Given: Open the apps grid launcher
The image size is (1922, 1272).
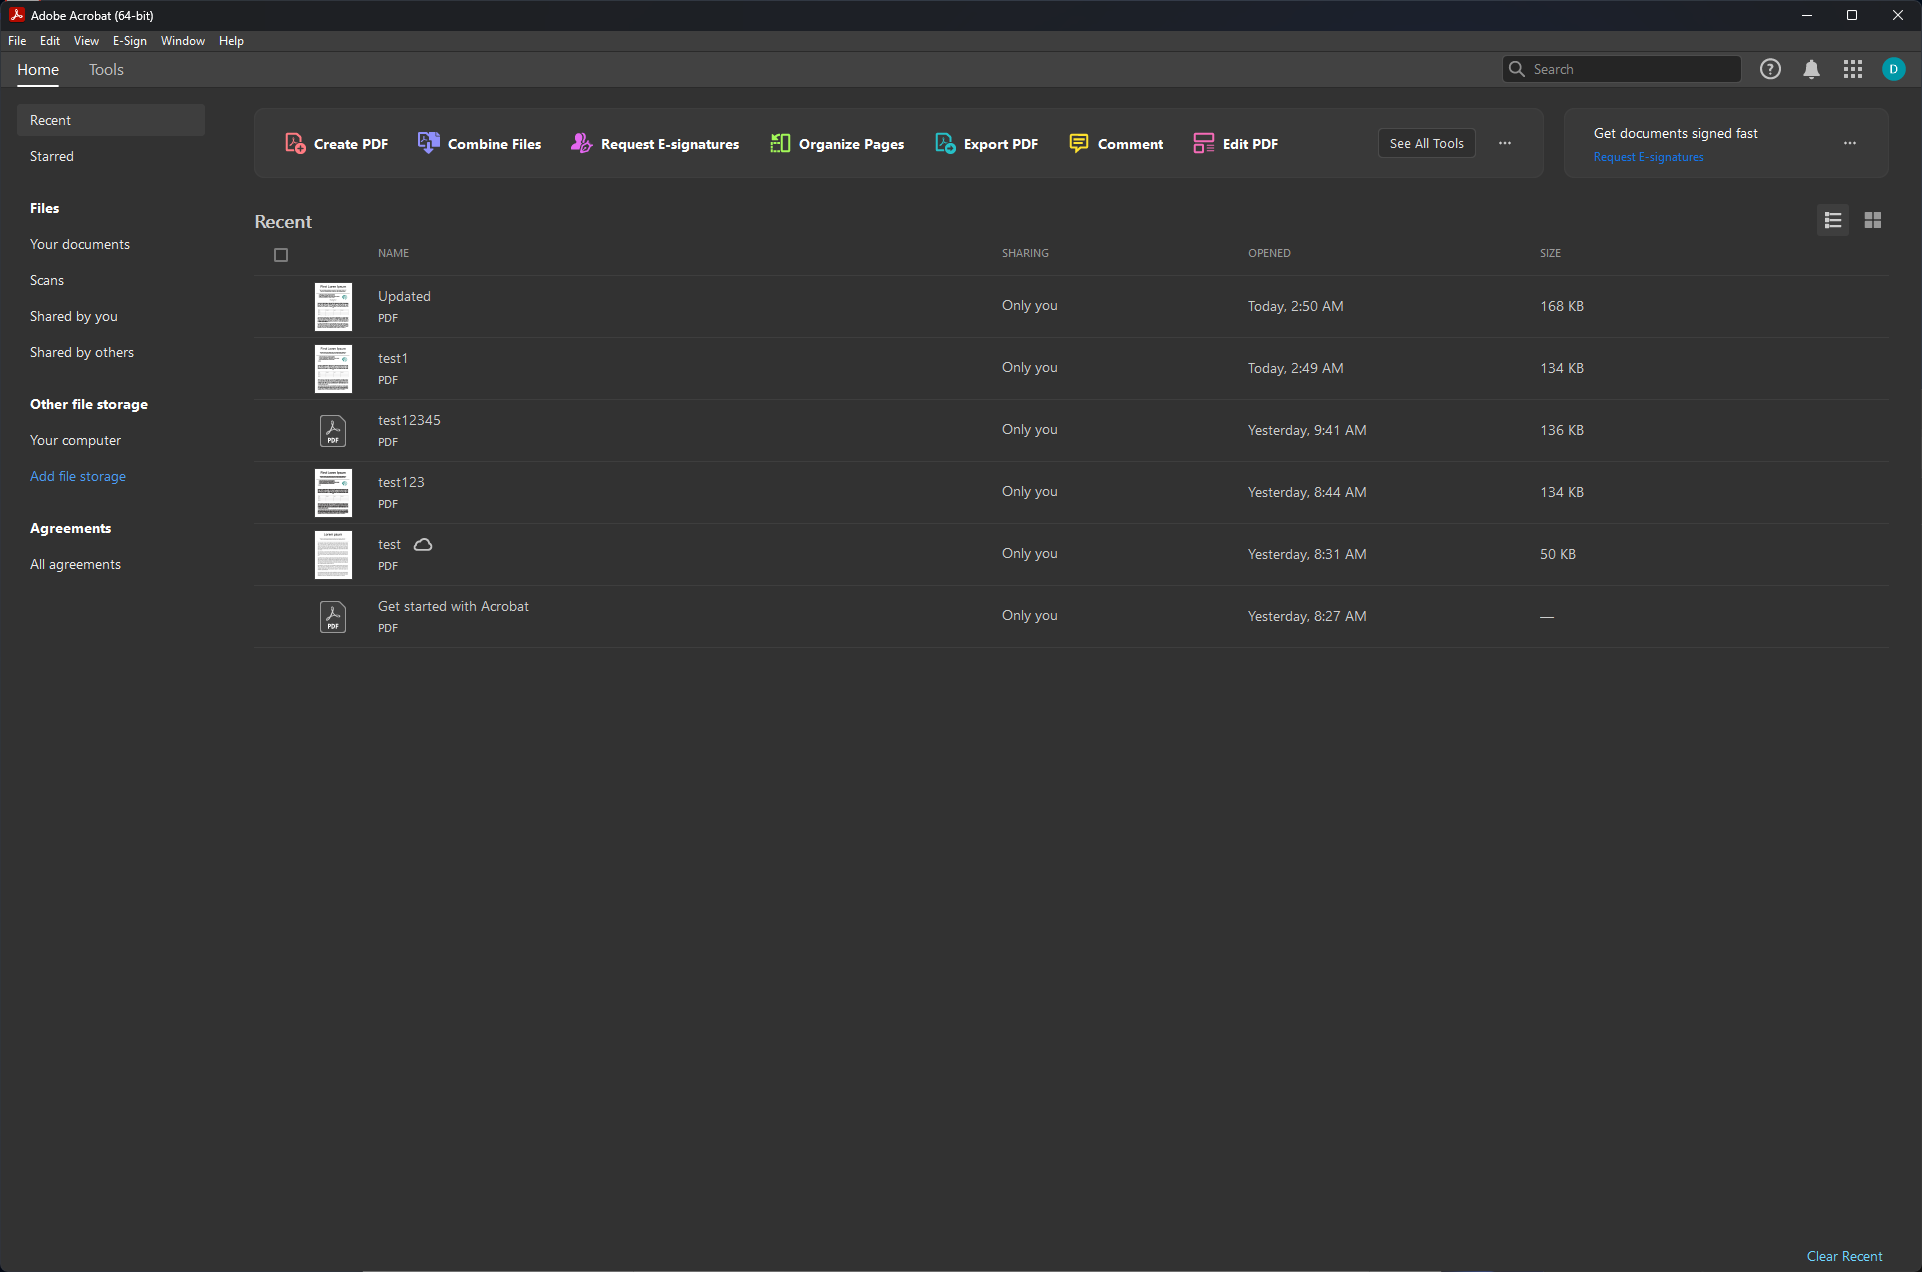Looking at the screenshot, I should 1852,69.
